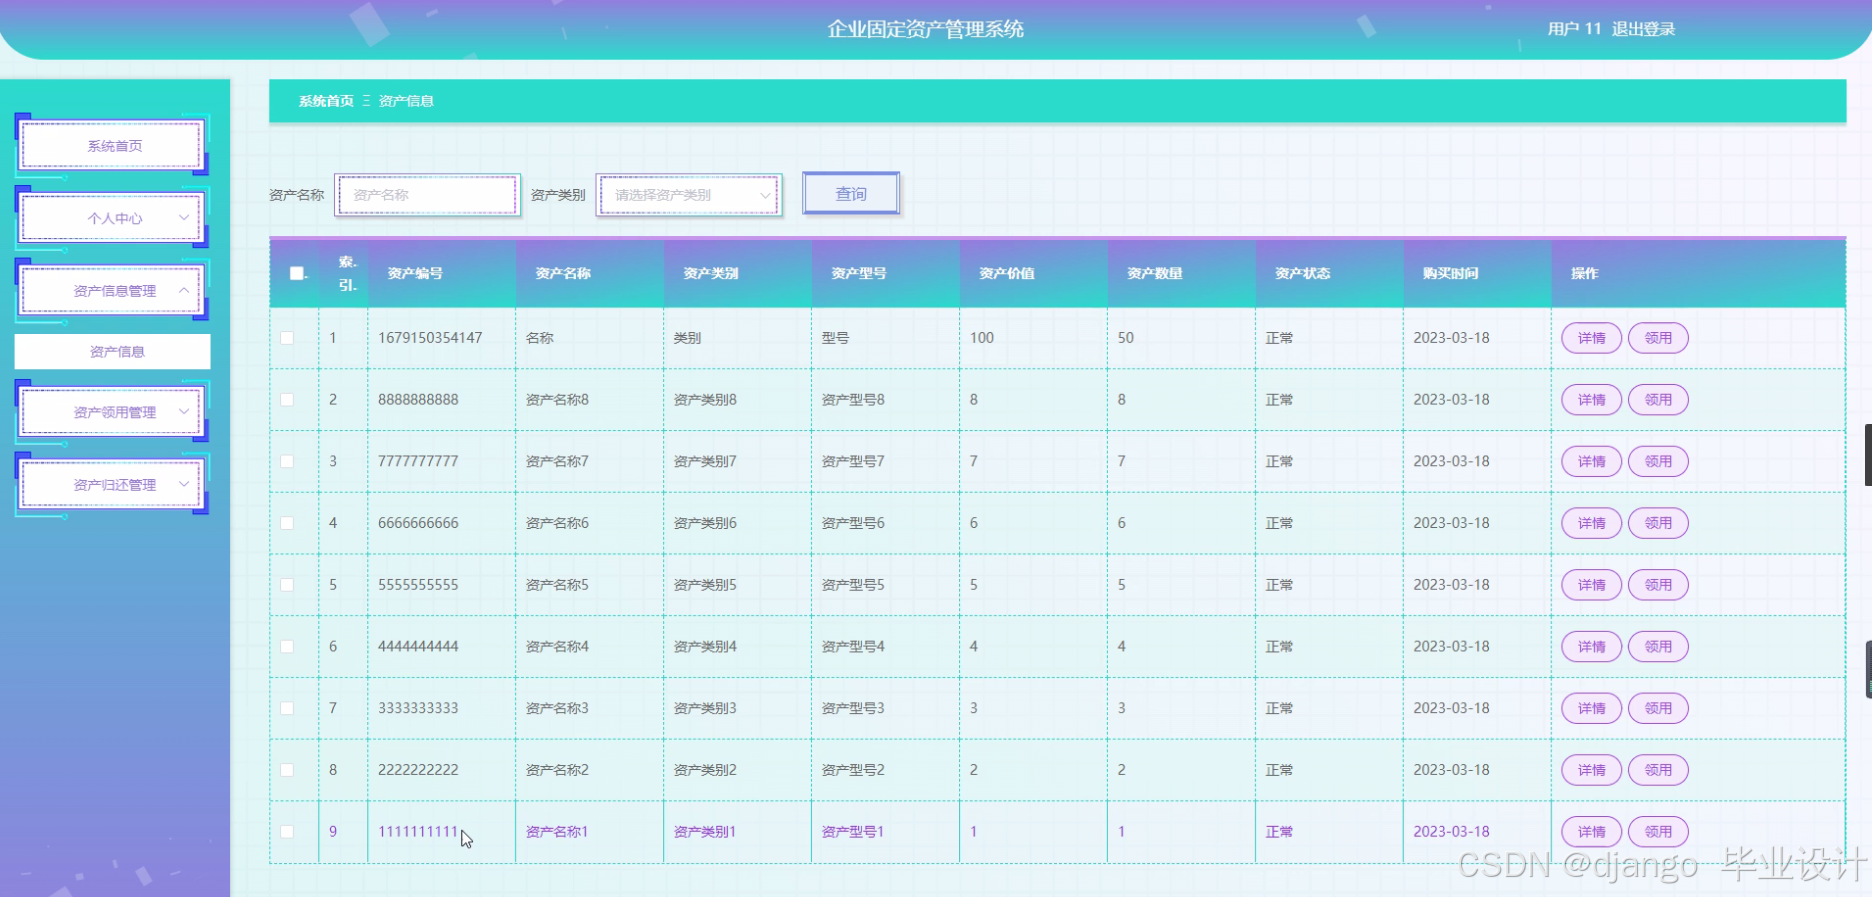Image resolution: width=1872 pixels, height=897 pixels.
Task: Check the box for row 5555555555
Action: click(287, 585)
